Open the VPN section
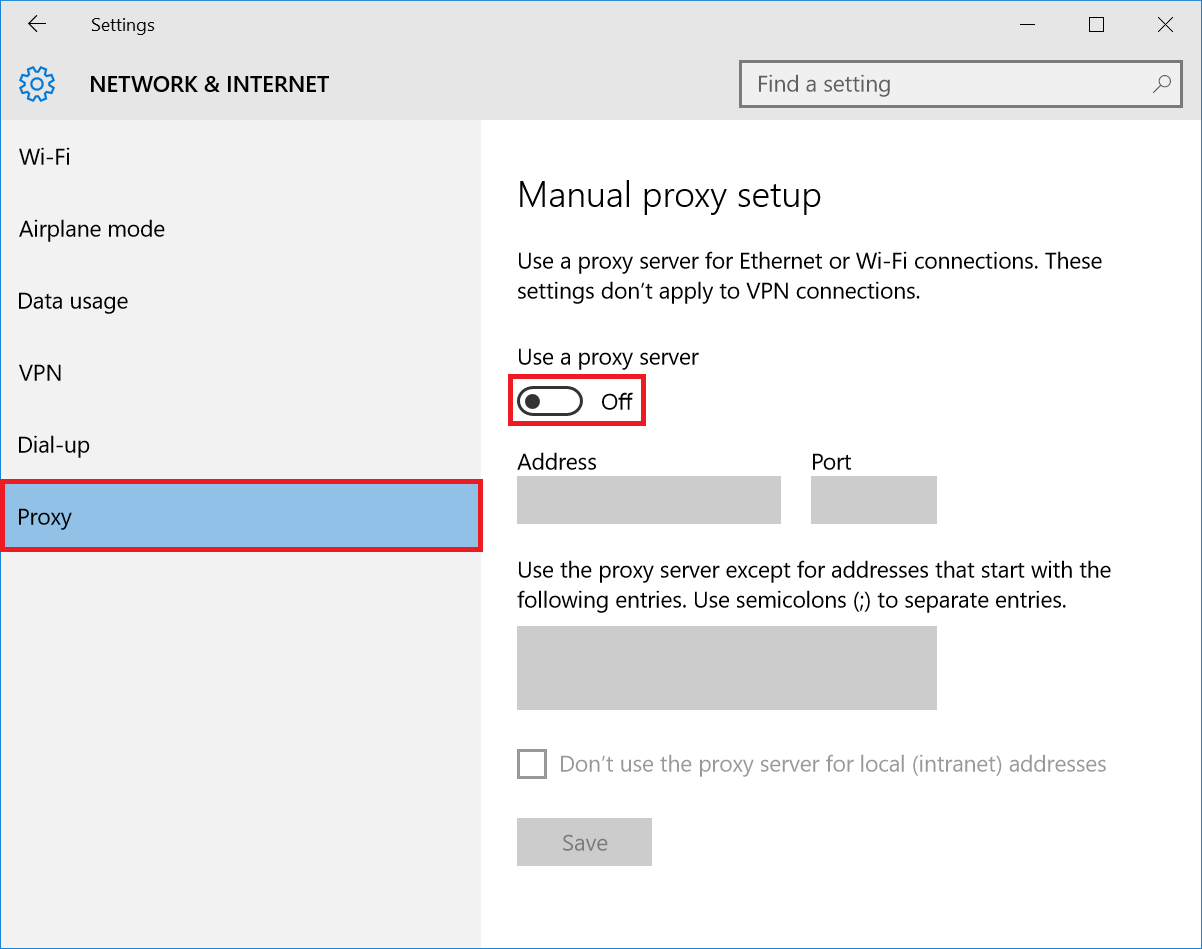Screen dimensions: 1202x949 coord(41,373)
